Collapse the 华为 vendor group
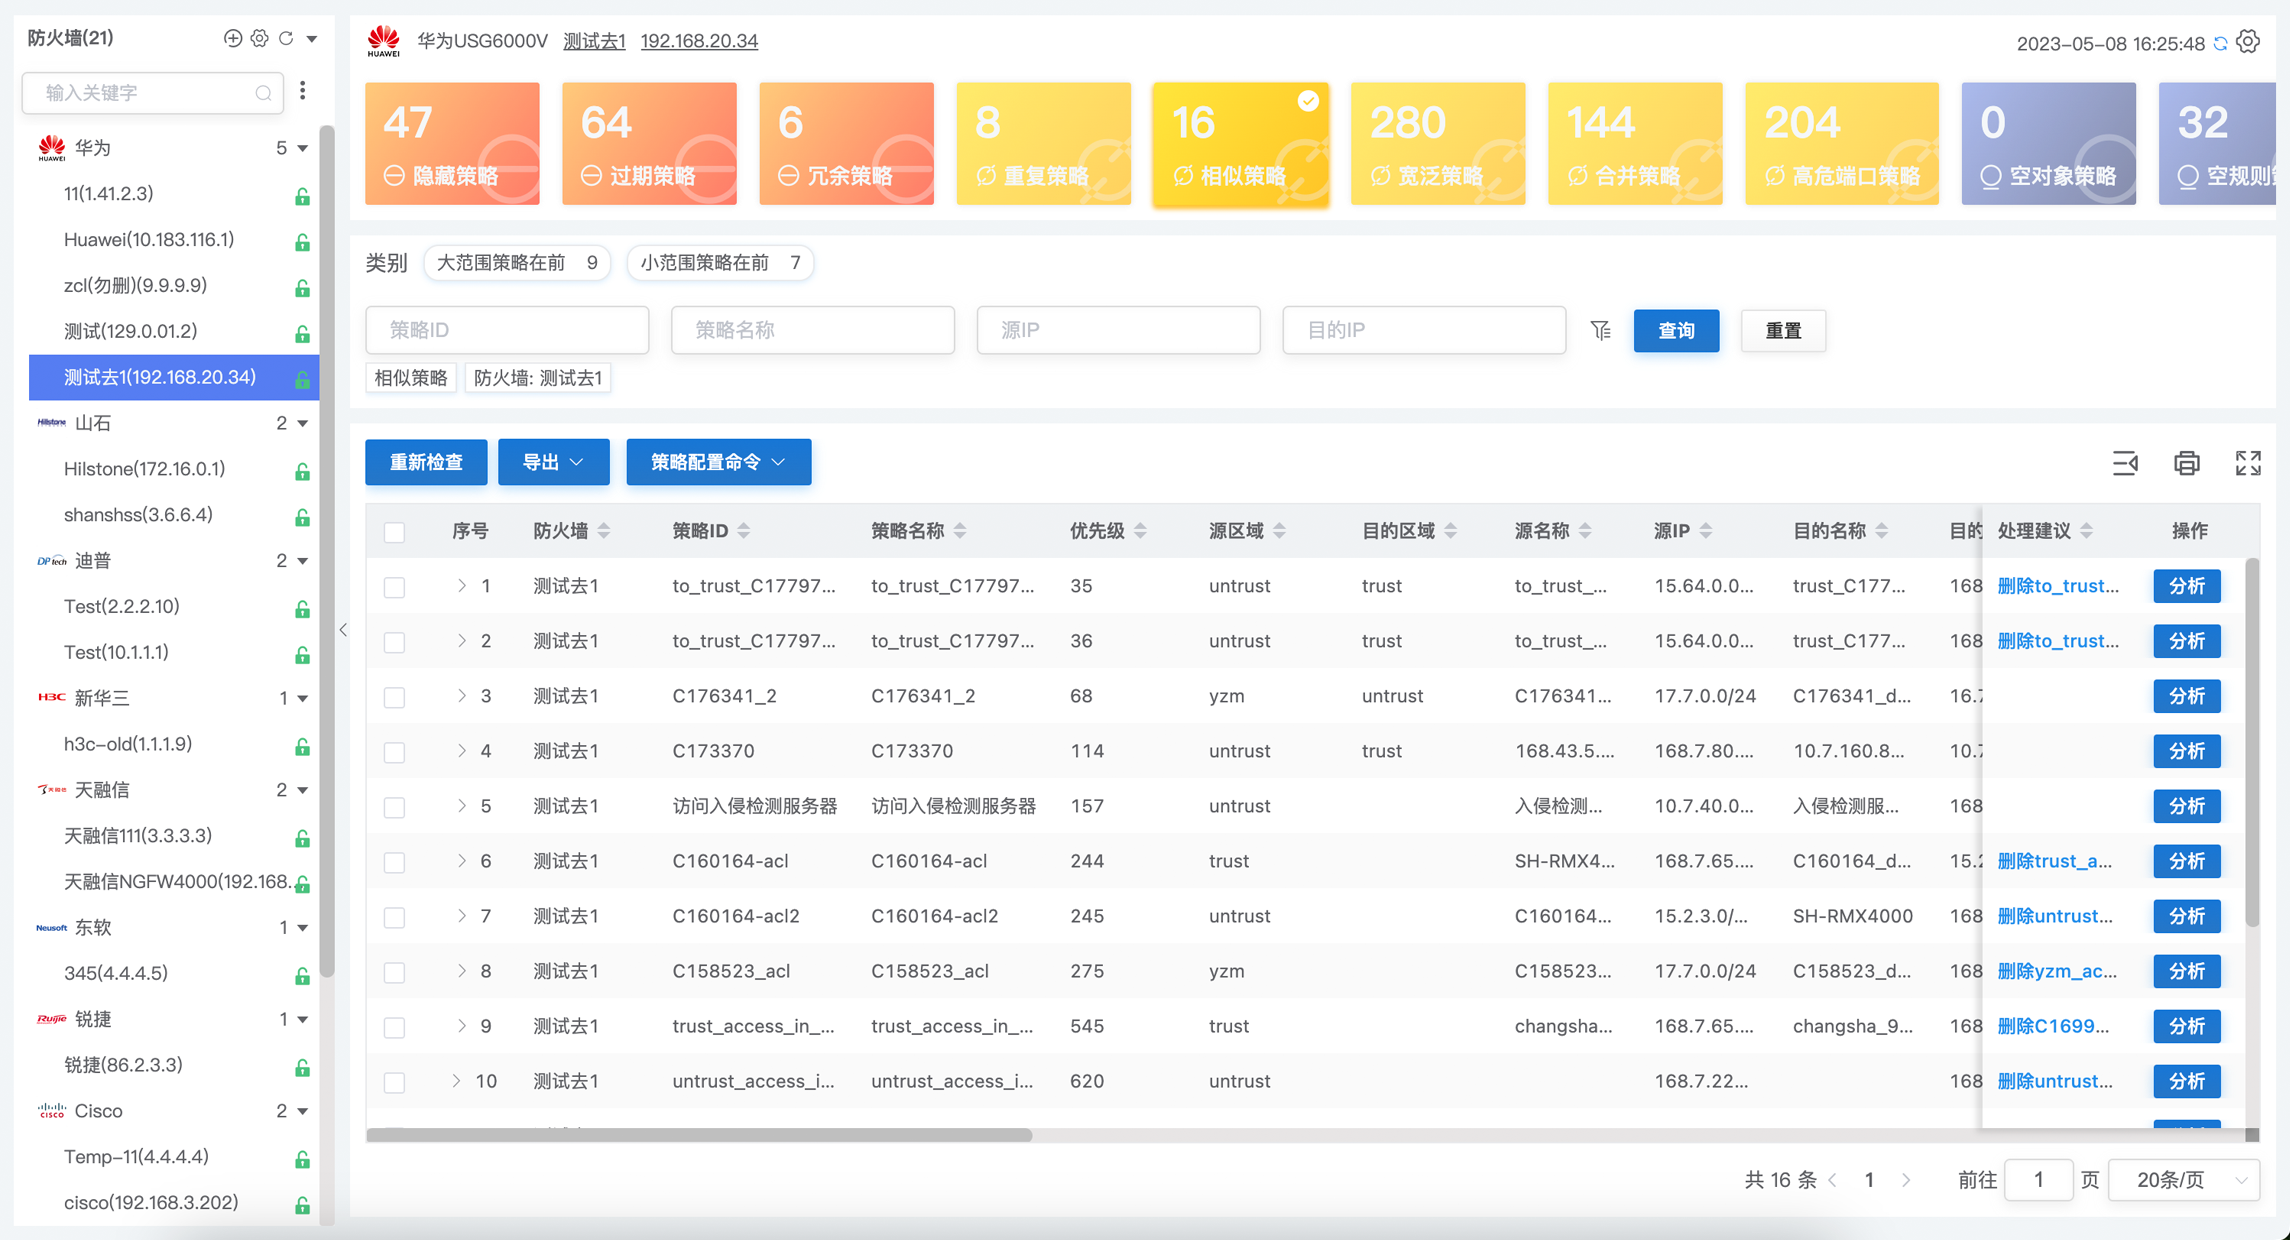This screenshot has height=1240, width=2290. click(303, 148)
